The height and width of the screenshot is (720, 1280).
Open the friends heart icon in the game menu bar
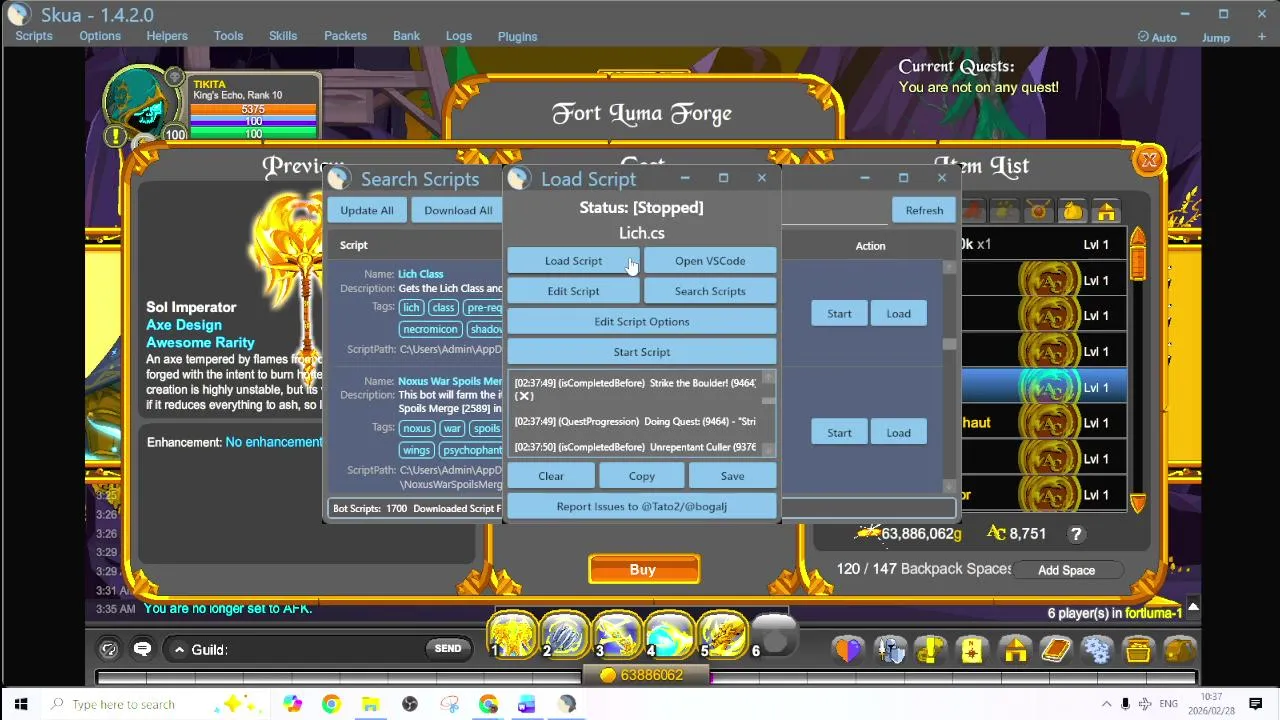pos(848,650)
